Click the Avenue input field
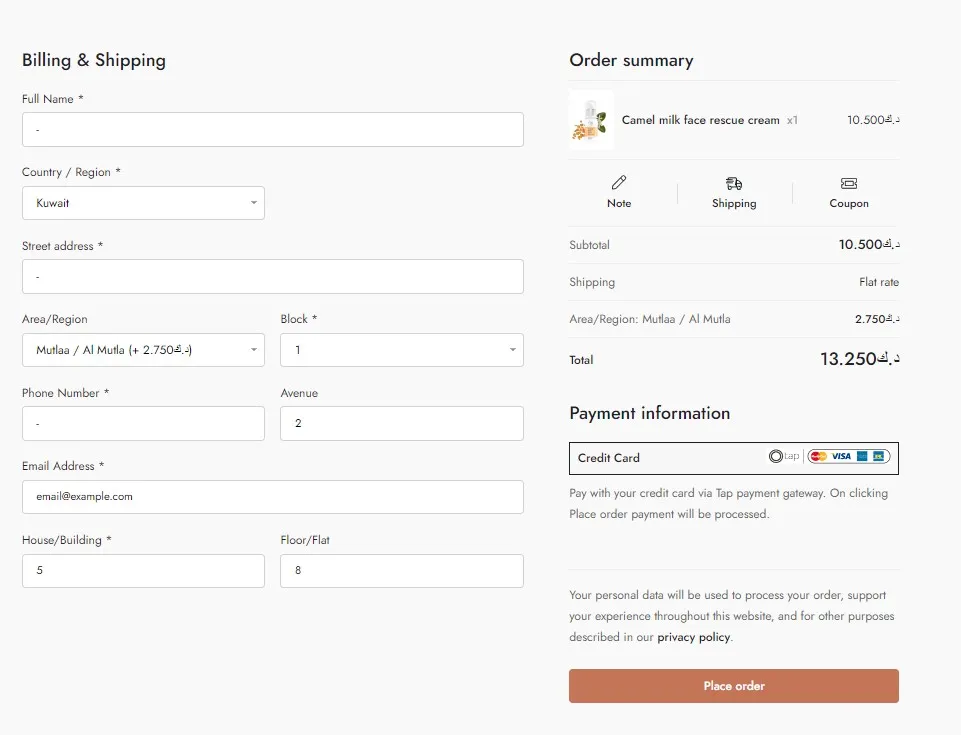The width and height of the screenshot is (961, 735). 402,424
